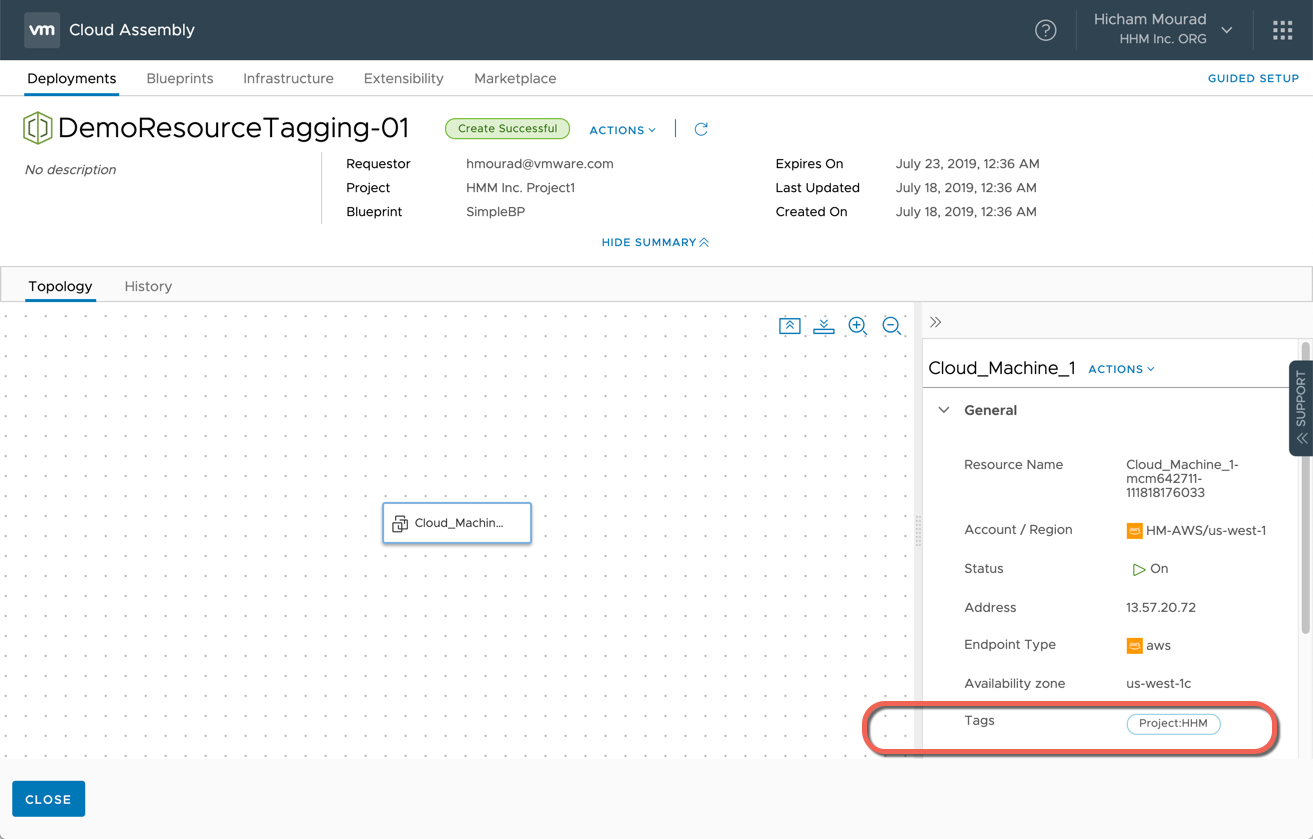Click the requestor email hmourad@vmware.com
Viewport: 1313px width, 839px height.
tap(540, 164)
